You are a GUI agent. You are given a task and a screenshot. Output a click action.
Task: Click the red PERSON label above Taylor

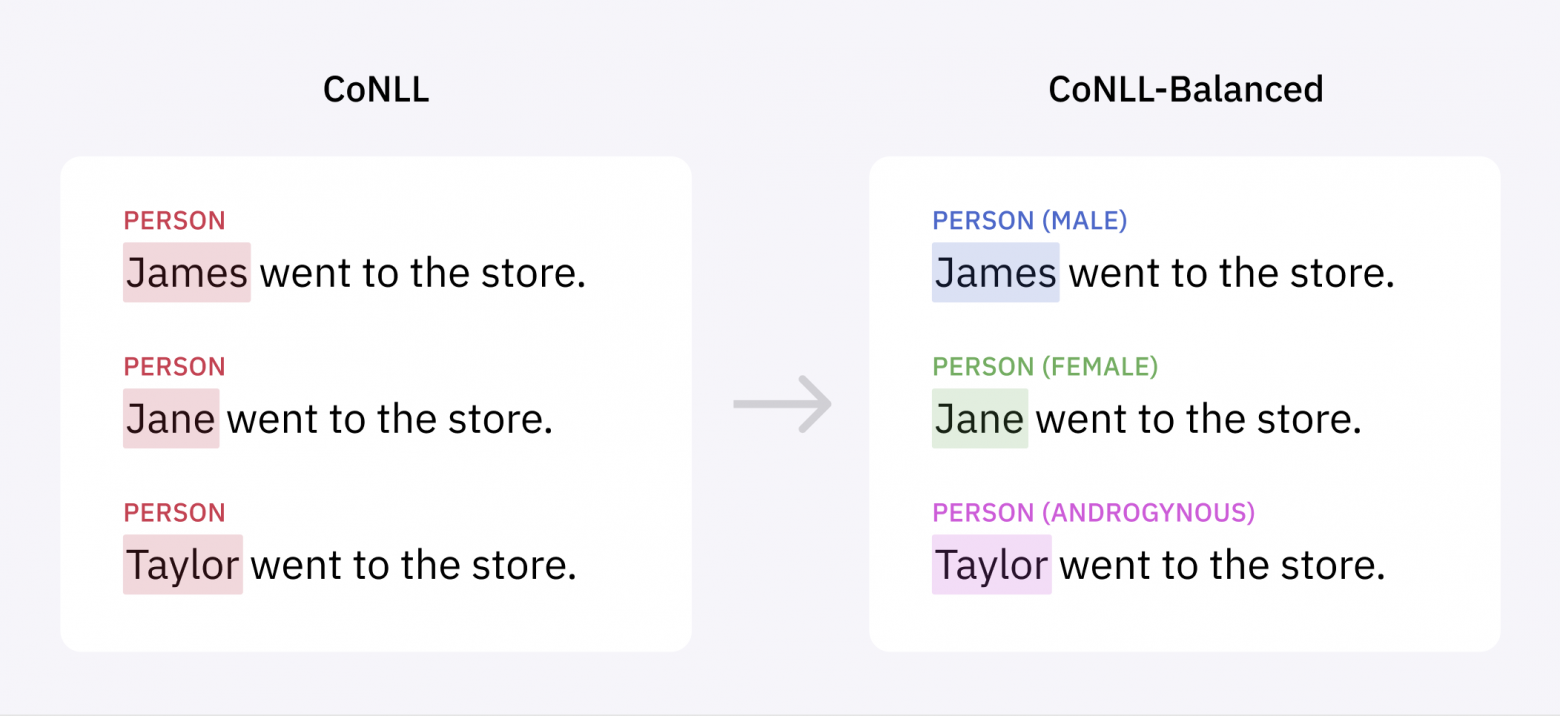point(175,513)
